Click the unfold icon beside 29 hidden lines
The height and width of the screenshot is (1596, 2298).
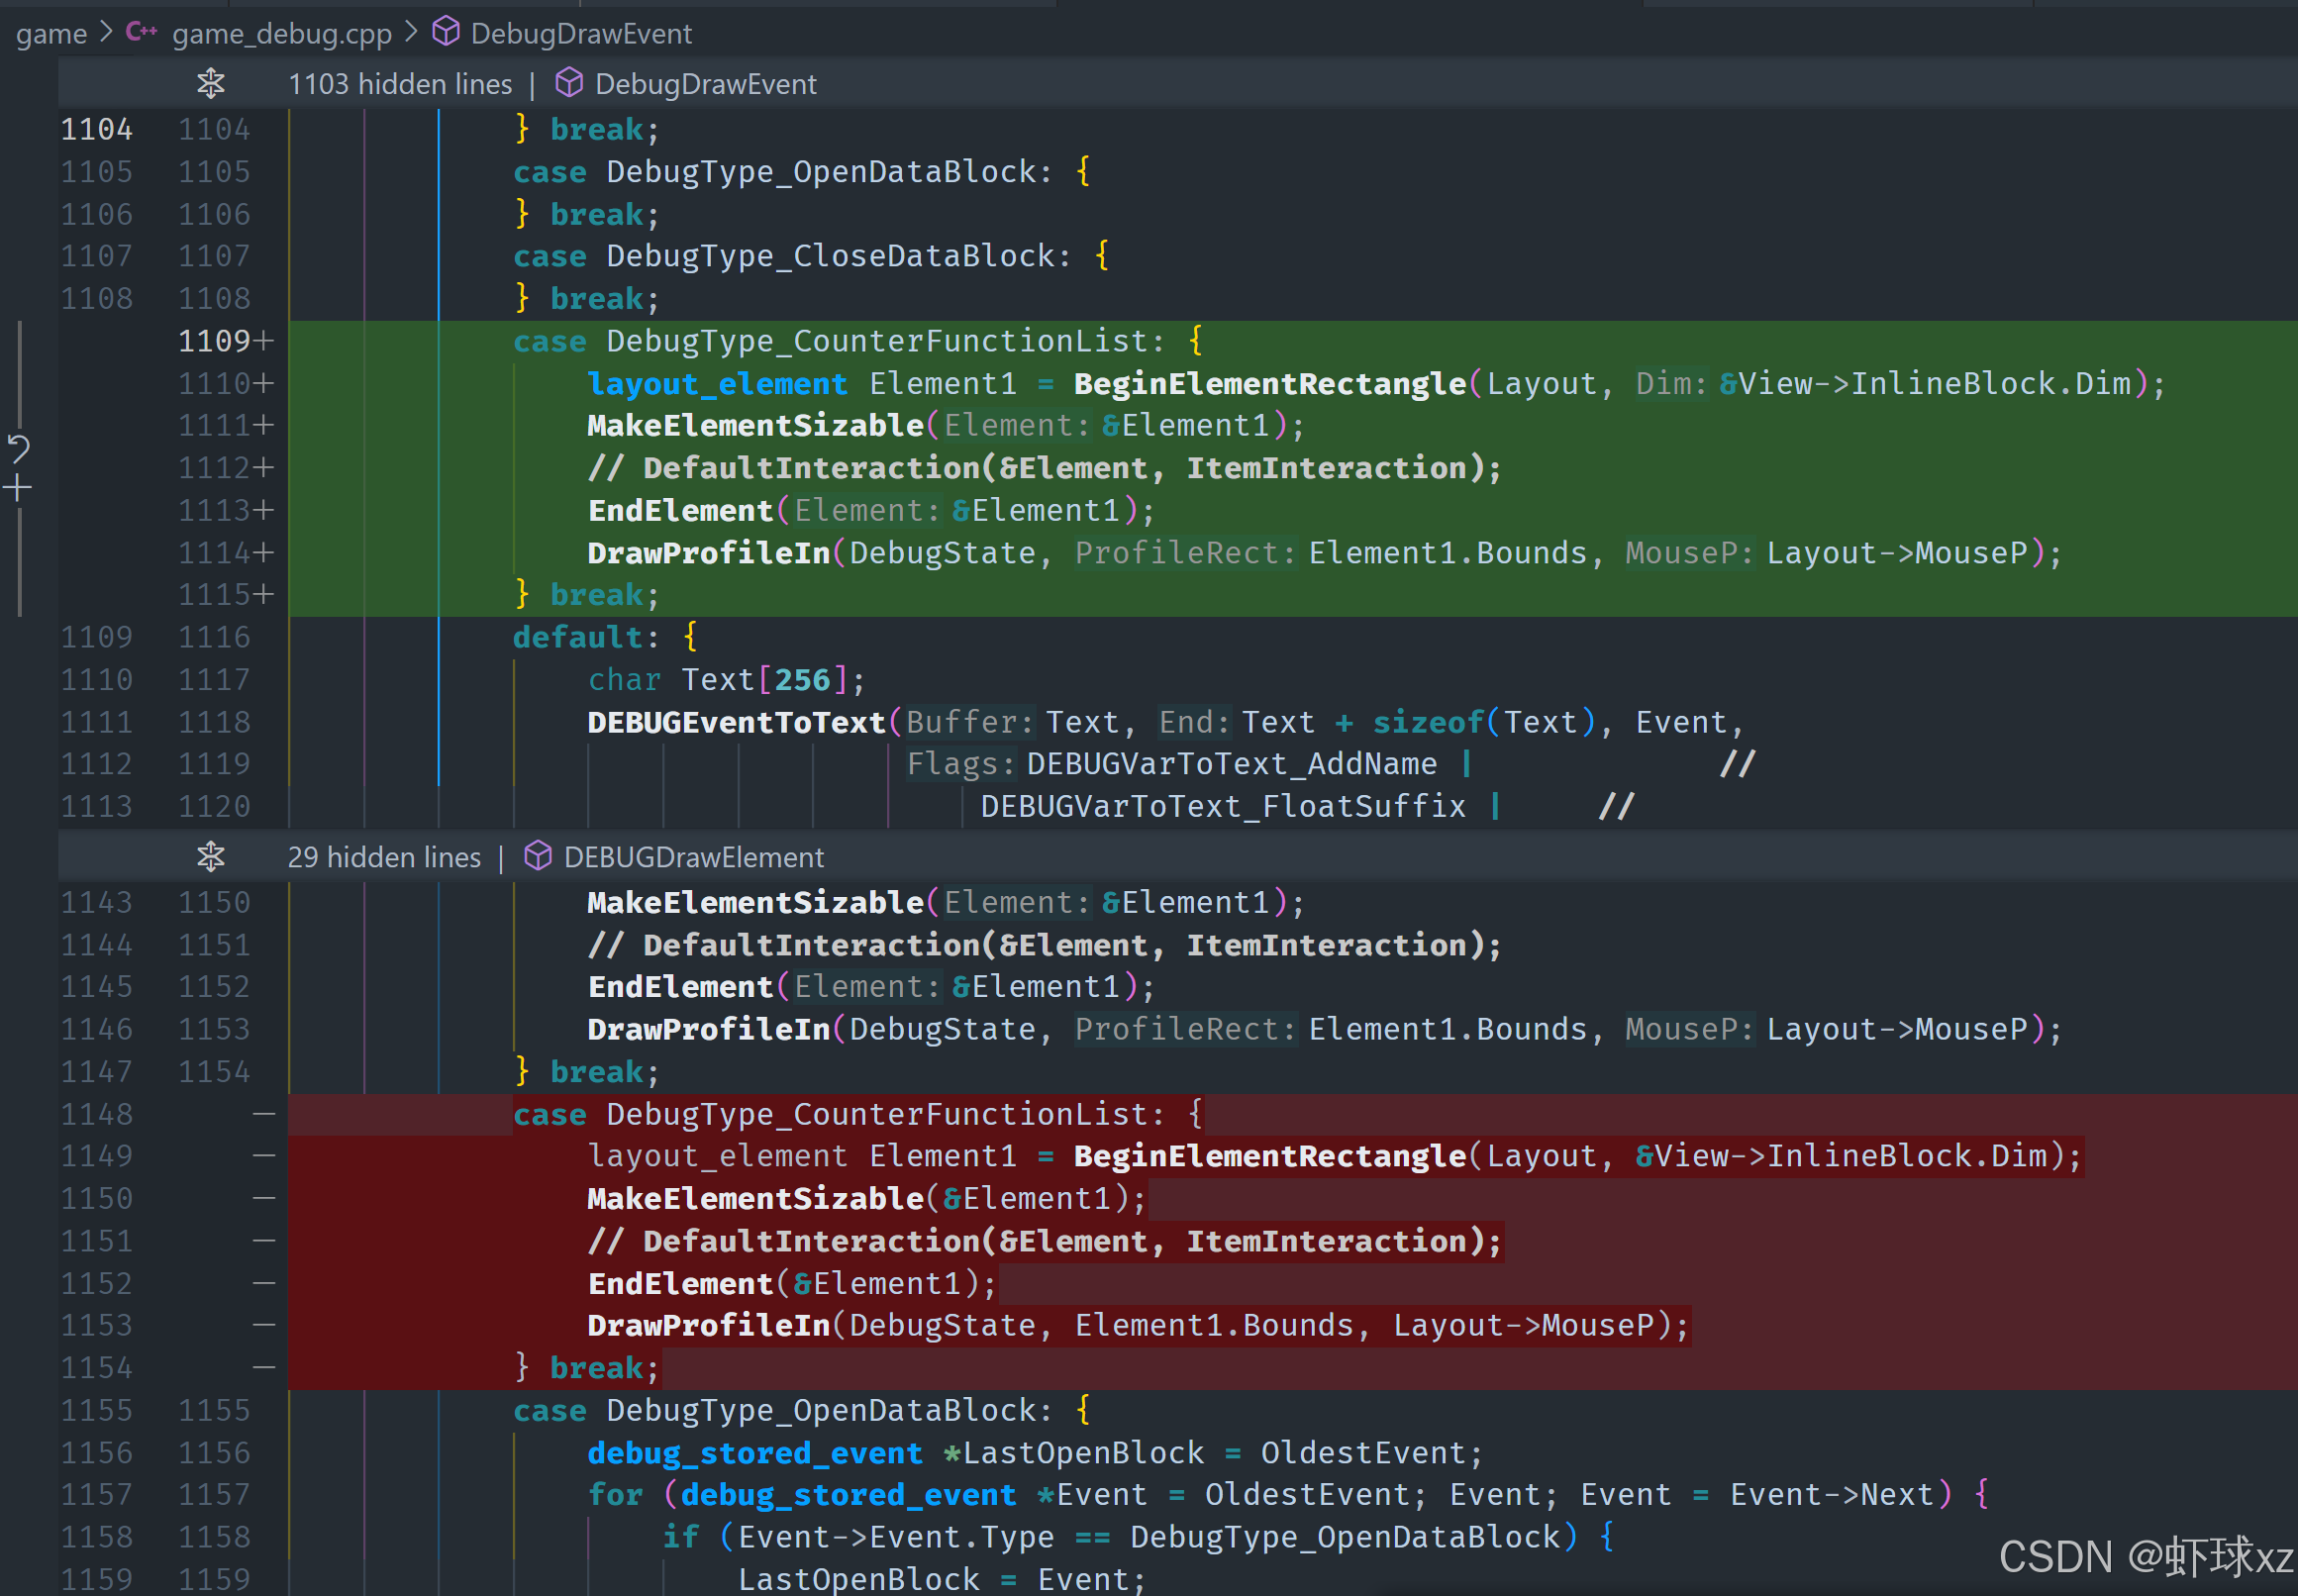click(x=210, y=857)
